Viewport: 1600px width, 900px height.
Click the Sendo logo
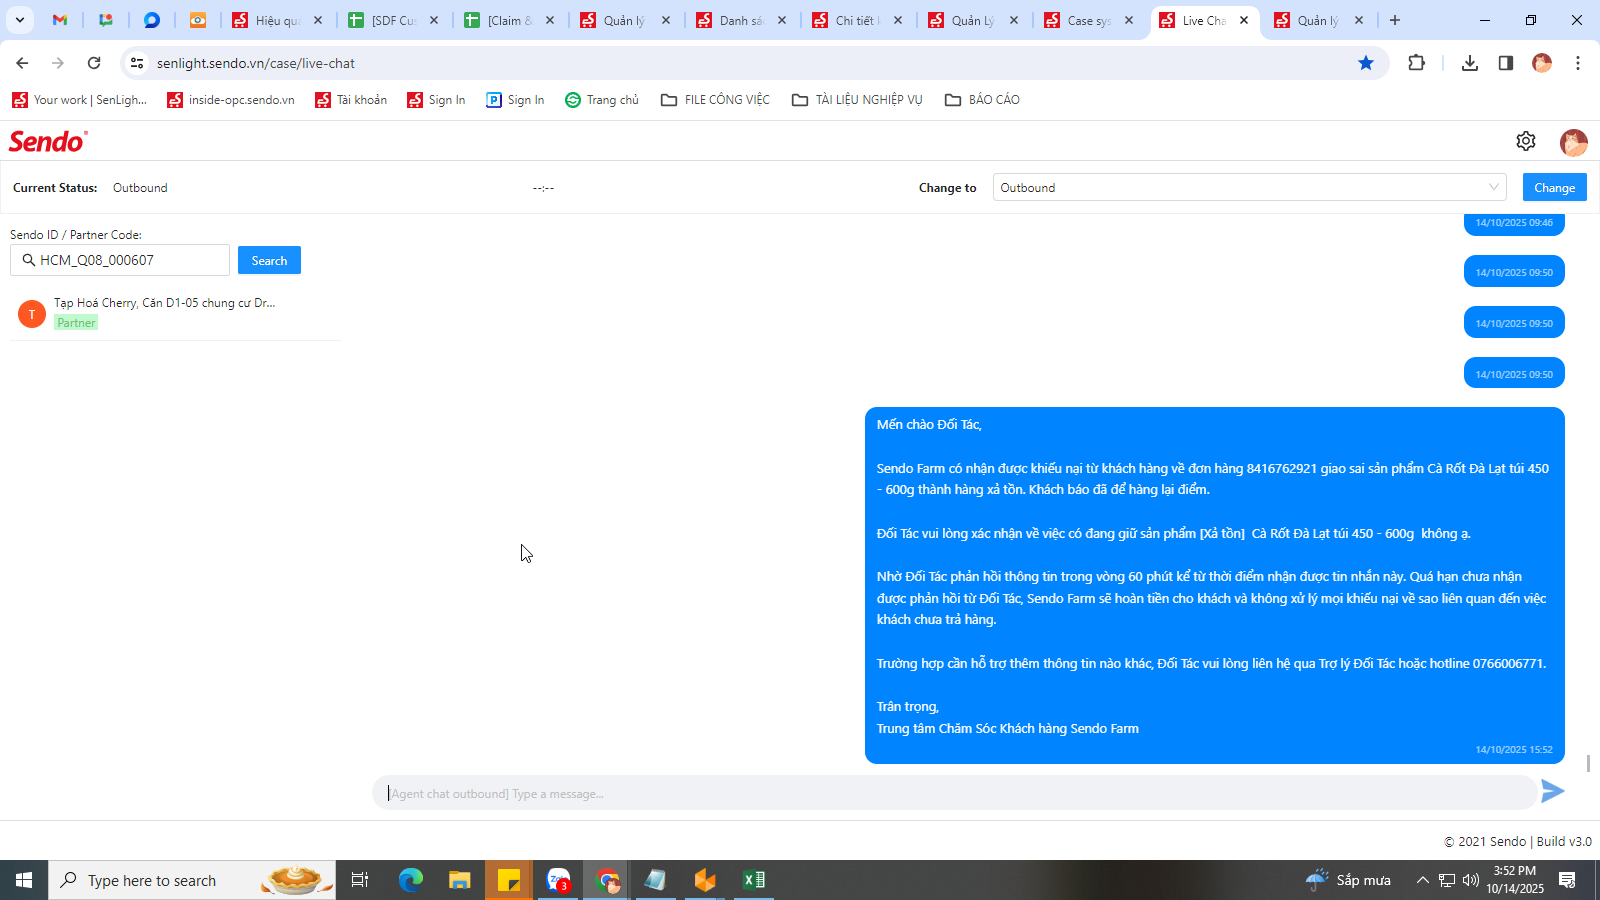pyautogui.click(x=48, y=141)
